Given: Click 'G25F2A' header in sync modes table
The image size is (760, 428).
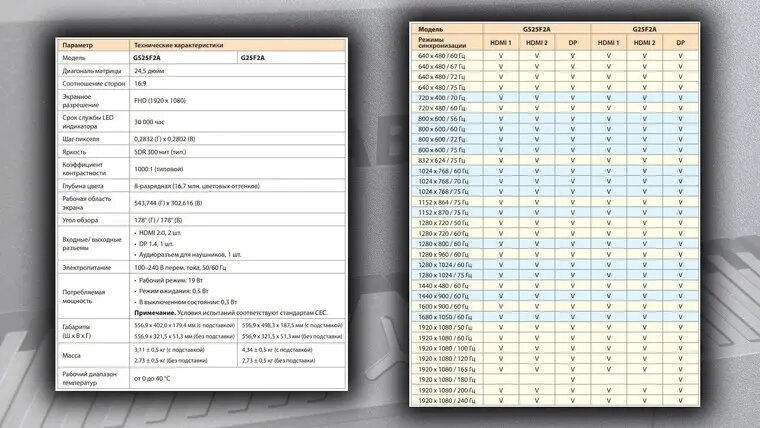Looking at the screenshot, I should coord(645,29).
